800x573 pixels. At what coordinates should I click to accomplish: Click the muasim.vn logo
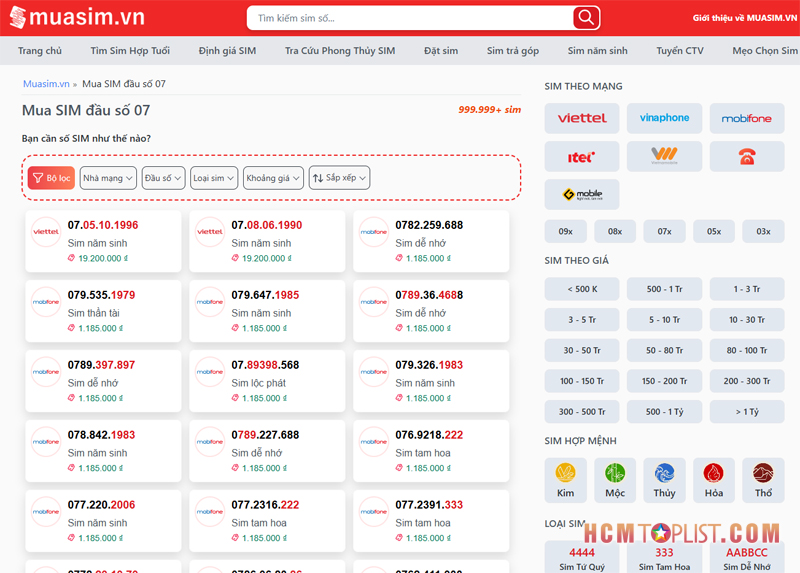click(x=77, y=17)
